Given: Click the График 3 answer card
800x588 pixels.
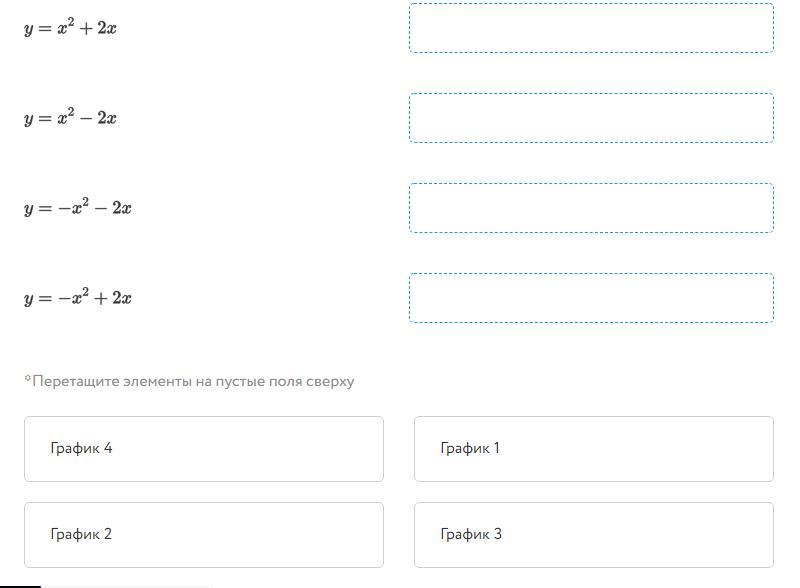Looking at the screenshot, I should click(594, 535).
